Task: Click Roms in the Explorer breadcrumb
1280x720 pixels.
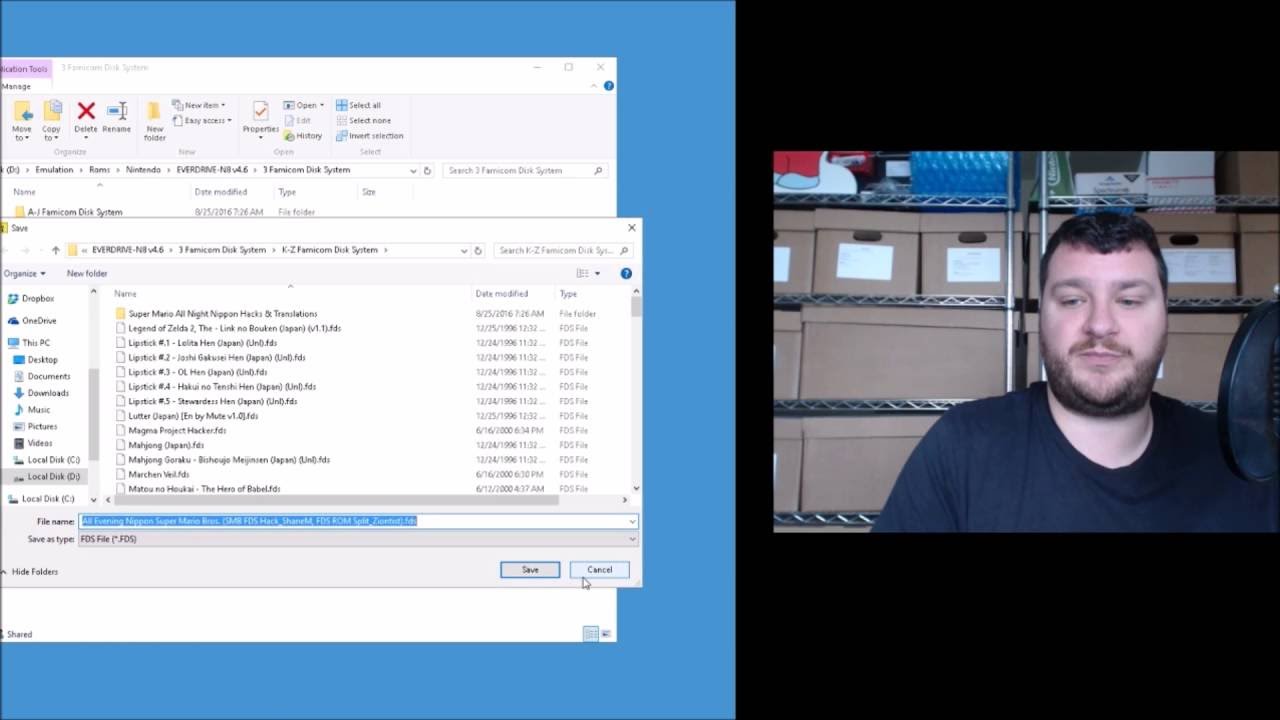Action: coord(99,170)
